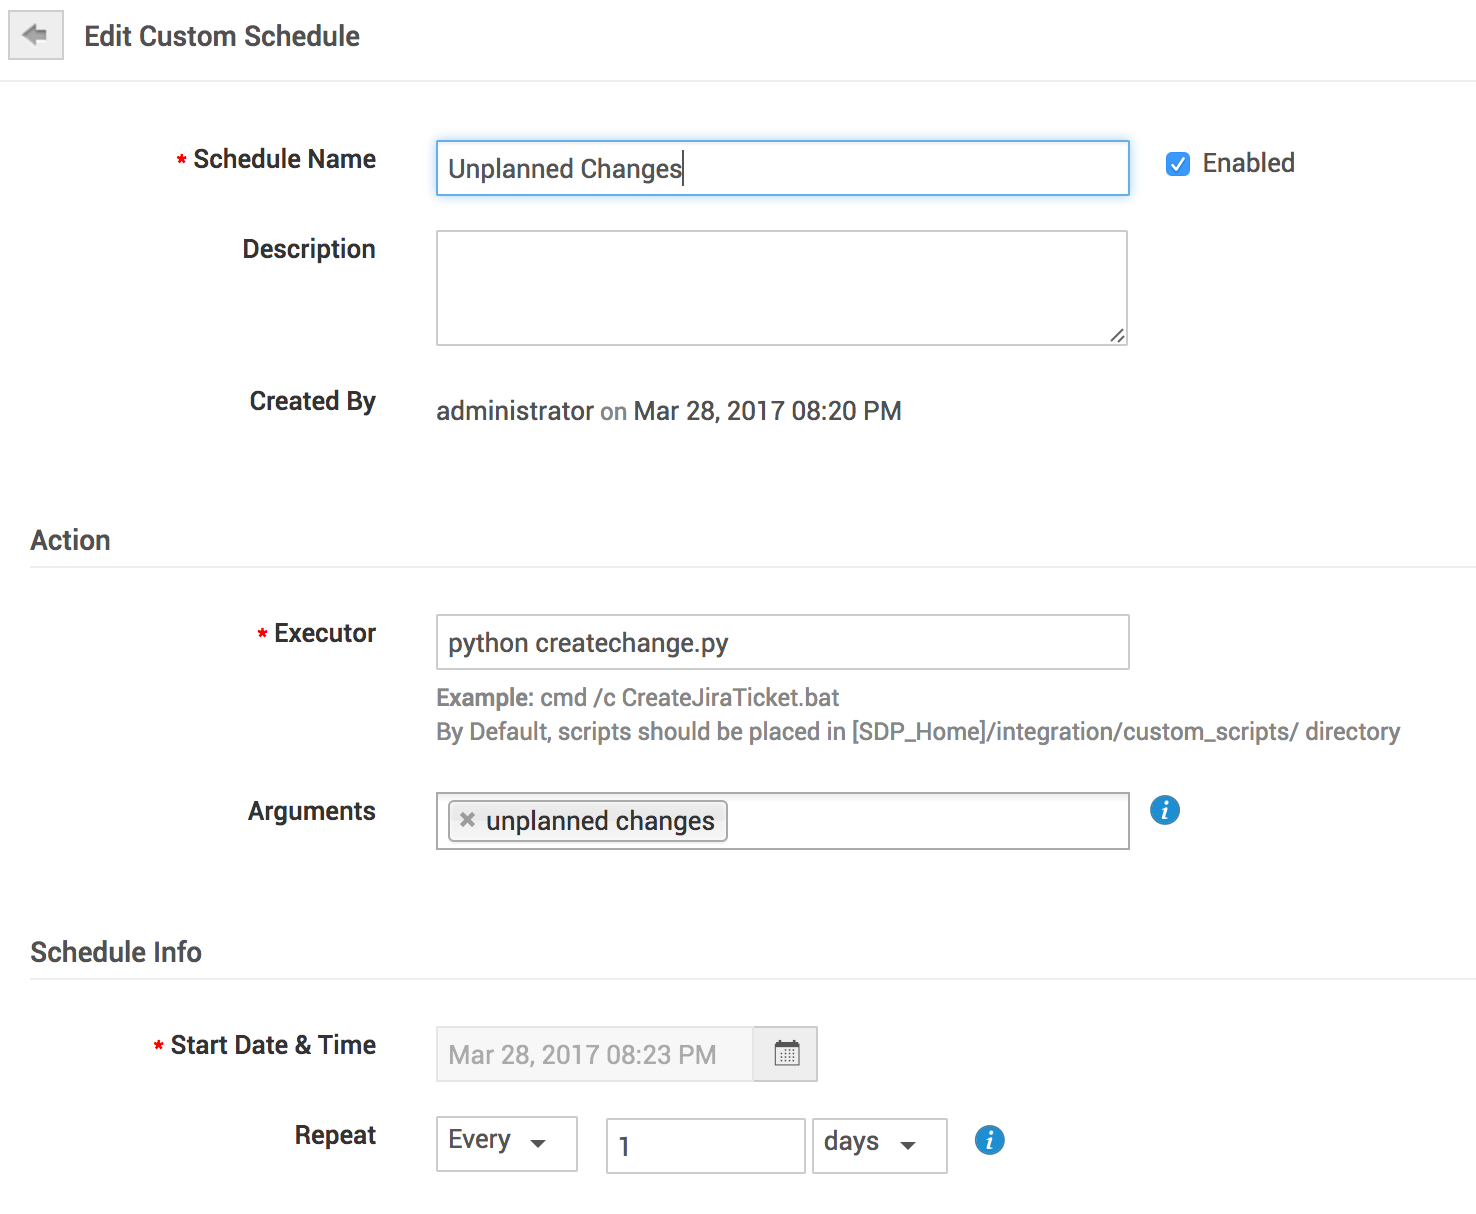
Task: Uncheck the Enabled checkbox
Action: coord(1178,164)
